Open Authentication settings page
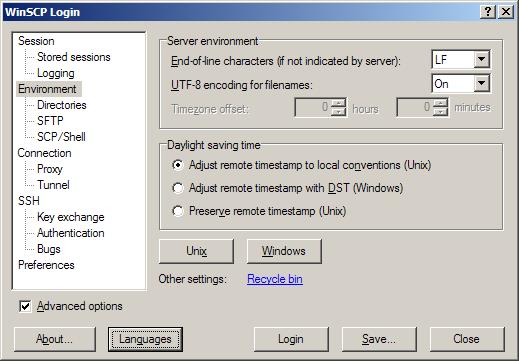Image resolution: width=519 pixels, height=361 pixels. (x=71, y=233)
